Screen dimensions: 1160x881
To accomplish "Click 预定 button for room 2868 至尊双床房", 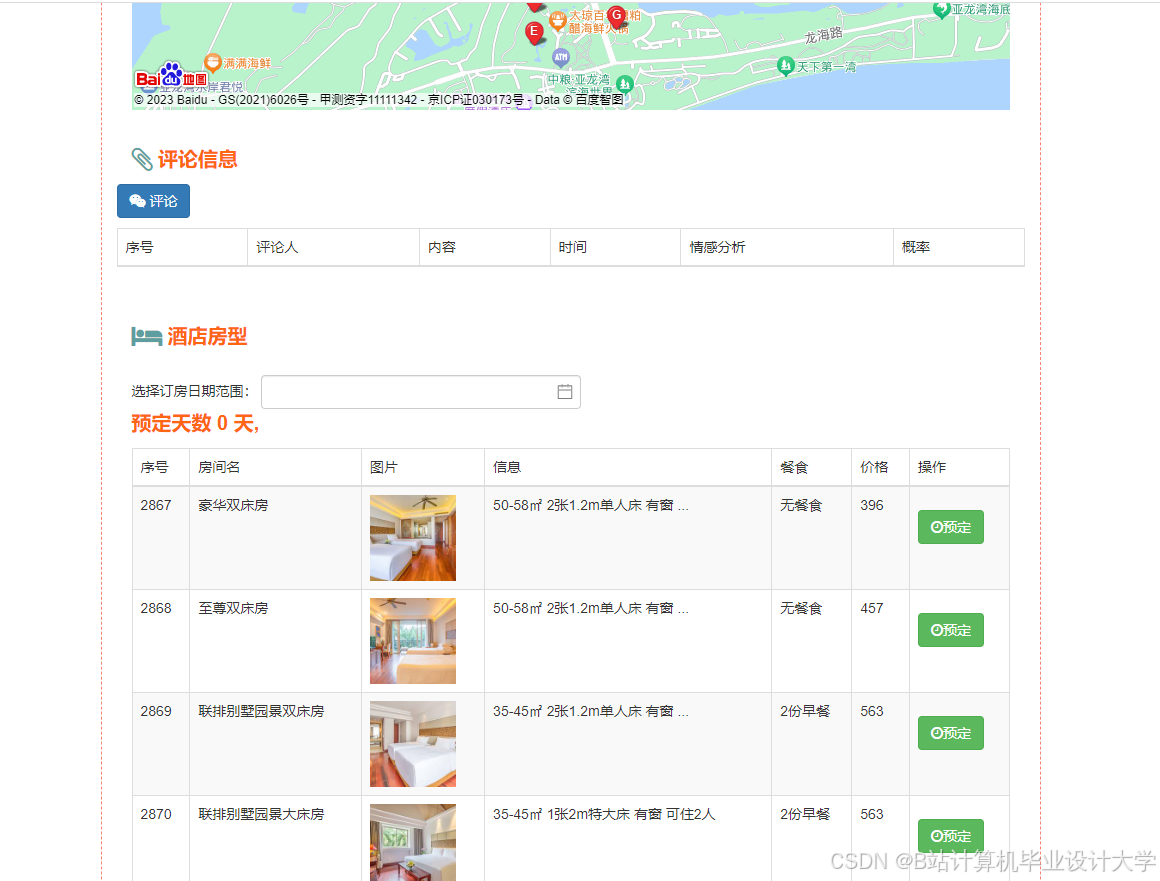I will click(950, 629).
